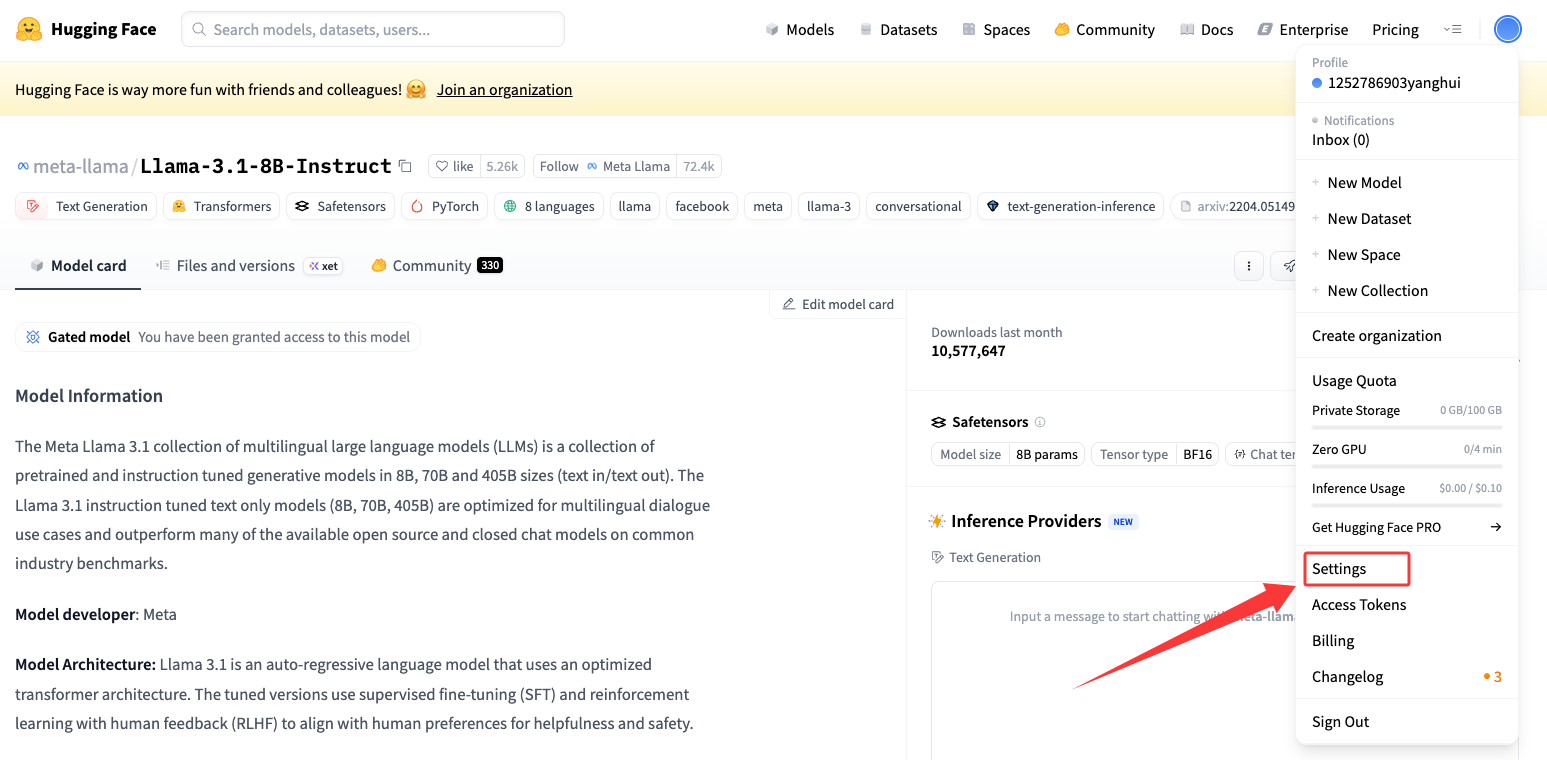Open the info icon beside Safetensors heading
The height and width of the screenshot is (760, 1547).
1040,422
